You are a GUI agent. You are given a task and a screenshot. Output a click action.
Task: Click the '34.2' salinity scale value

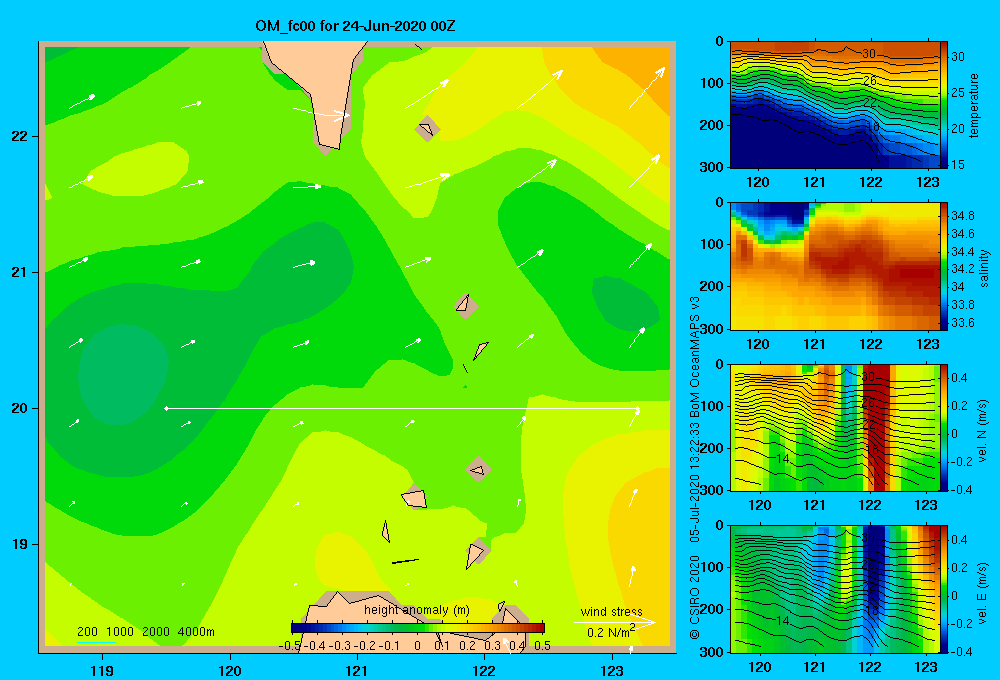tap(962, 269)
